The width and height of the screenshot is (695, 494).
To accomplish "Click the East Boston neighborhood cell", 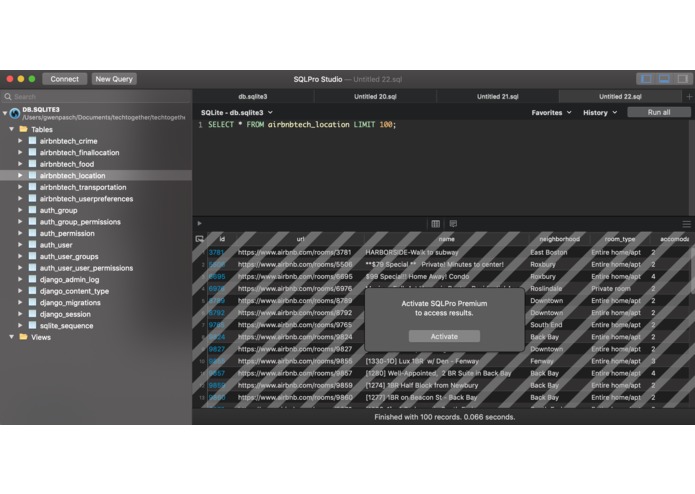I will [549, 252].
